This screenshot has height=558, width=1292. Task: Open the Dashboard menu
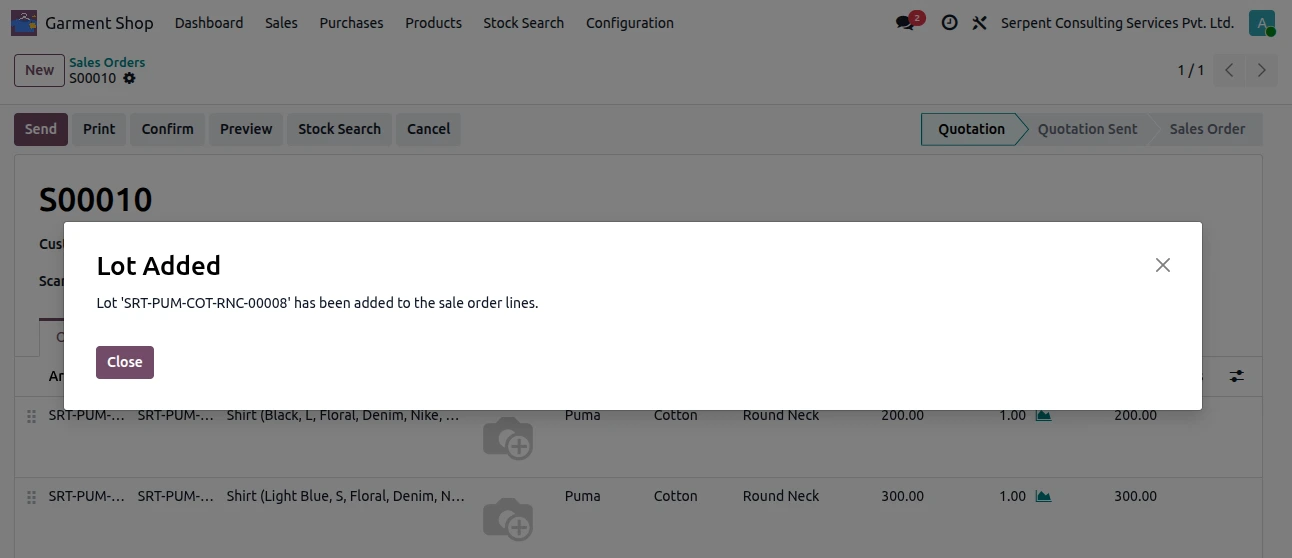point(209,22)
